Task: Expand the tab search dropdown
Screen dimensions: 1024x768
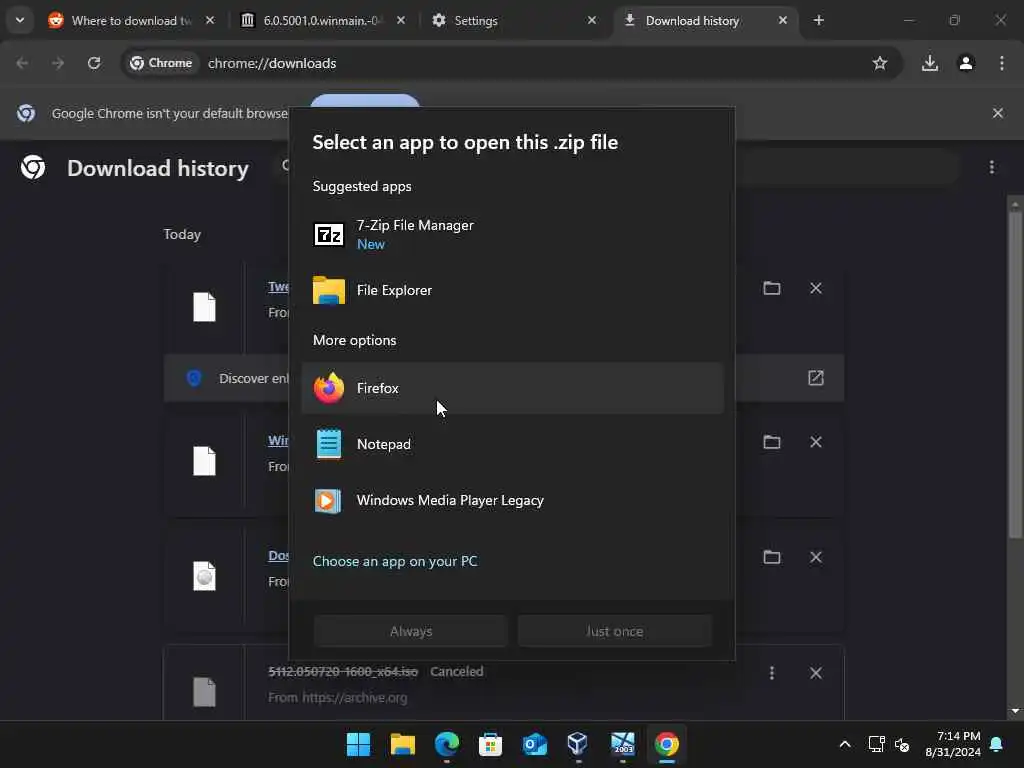Action: [x=20, y=20]
